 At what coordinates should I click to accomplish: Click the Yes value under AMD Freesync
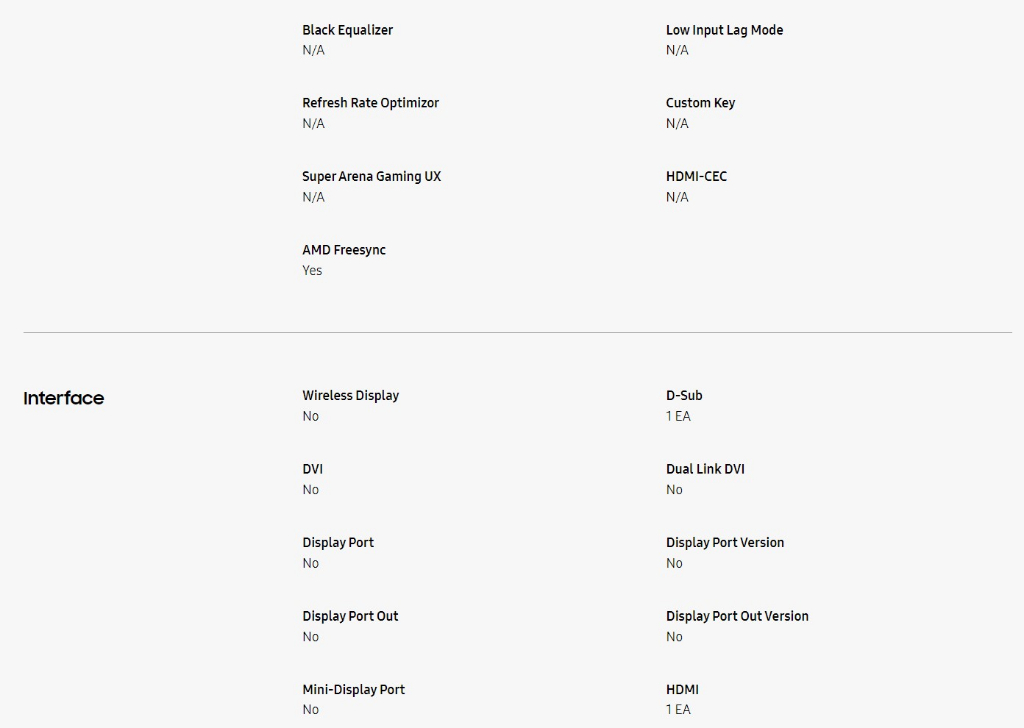312,270
